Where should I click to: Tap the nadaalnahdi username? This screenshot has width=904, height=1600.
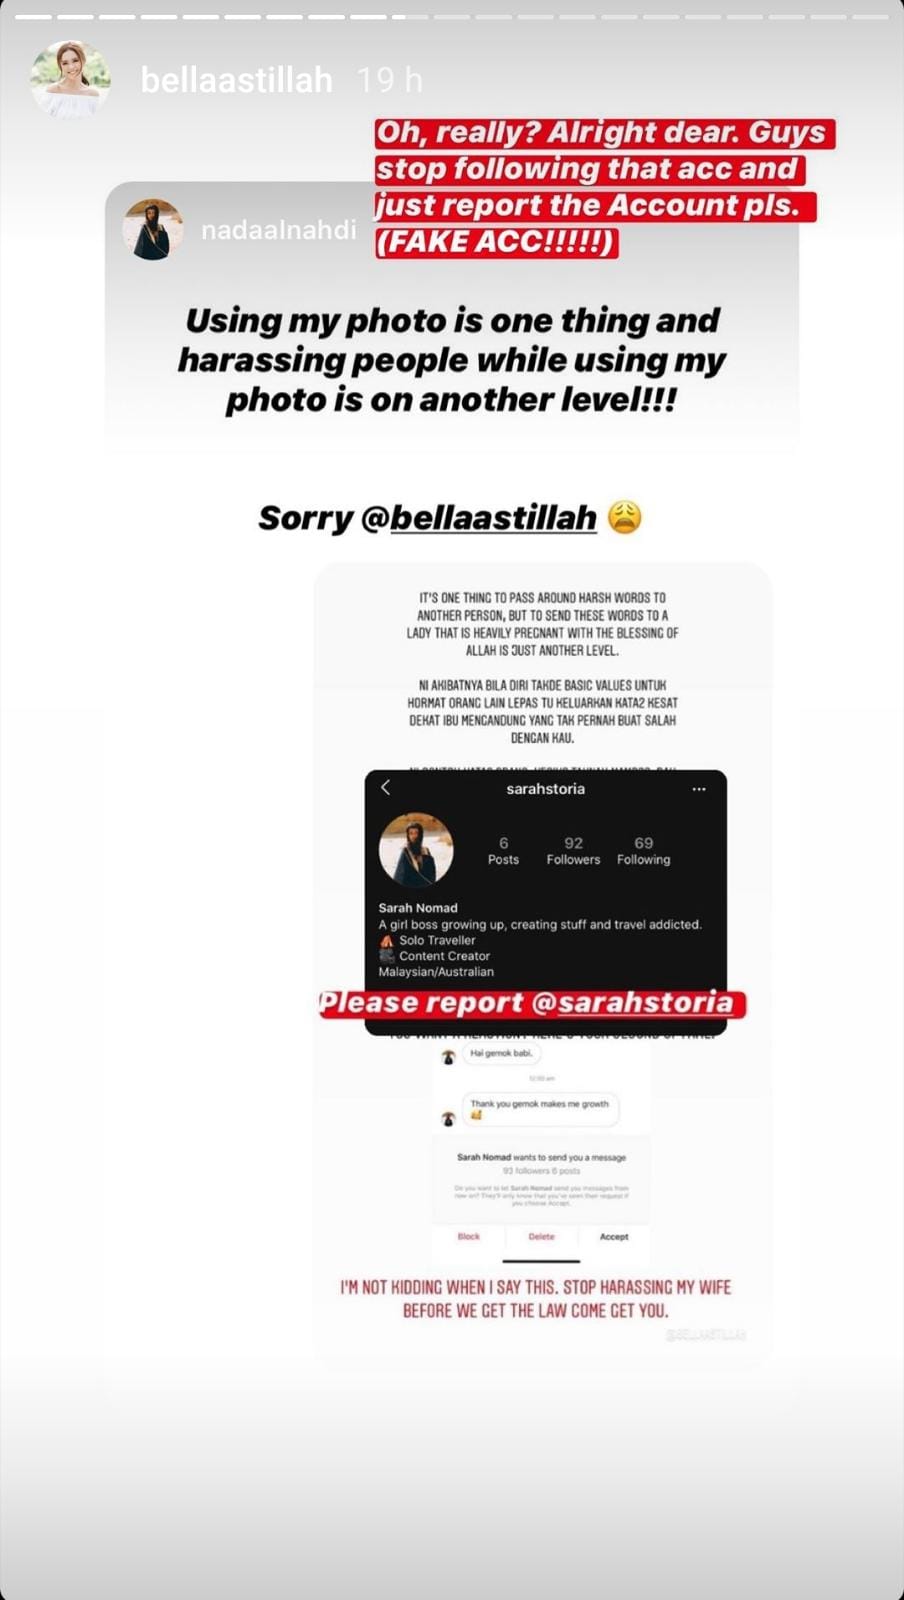(278, 231)
